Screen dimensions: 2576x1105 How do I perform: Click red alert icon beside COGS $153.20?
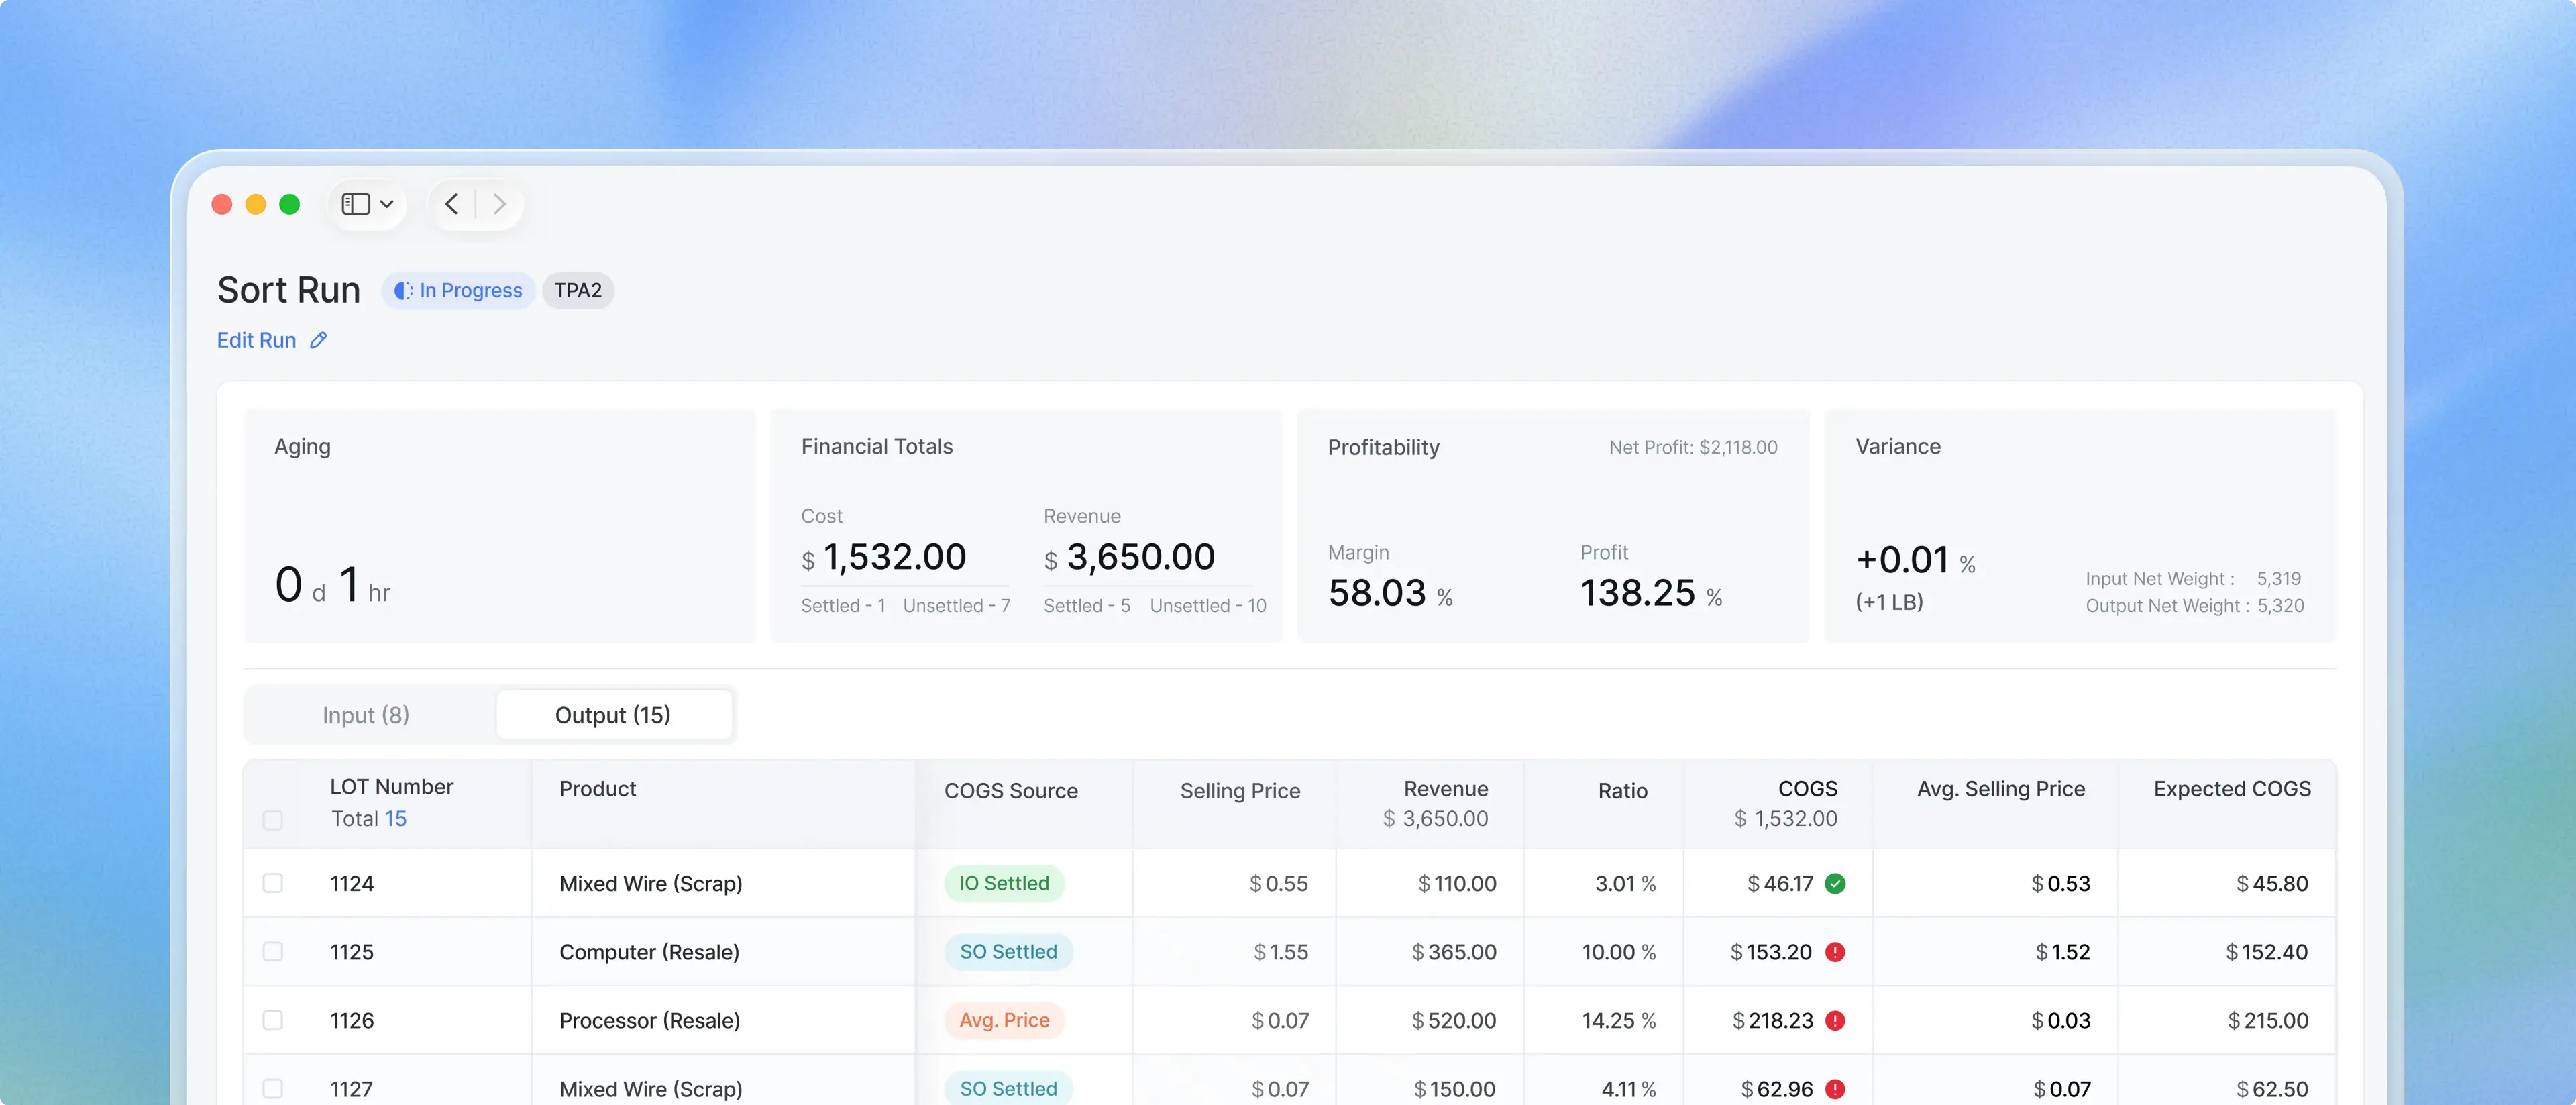coord(1835,952)
